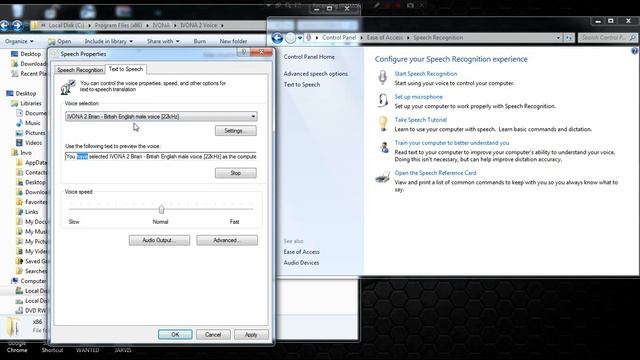Click Open in the Explorer toolbar

(x=60, y=41)
